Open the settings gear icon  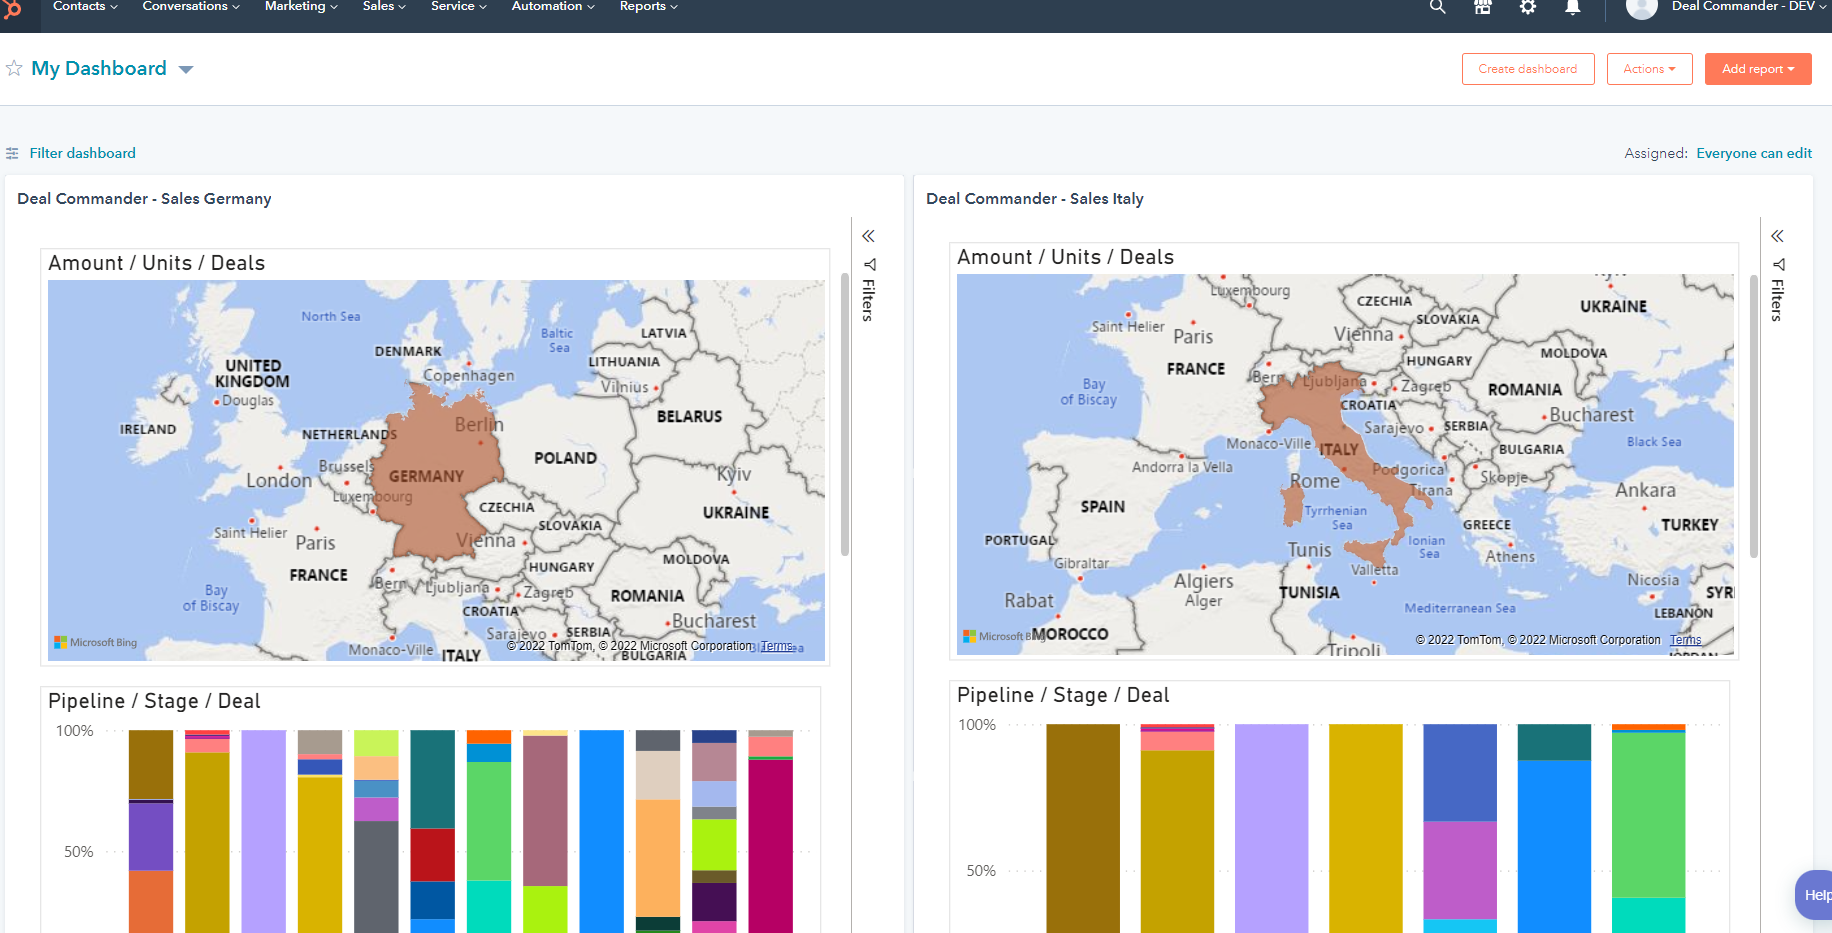[x=1528, y=7]
